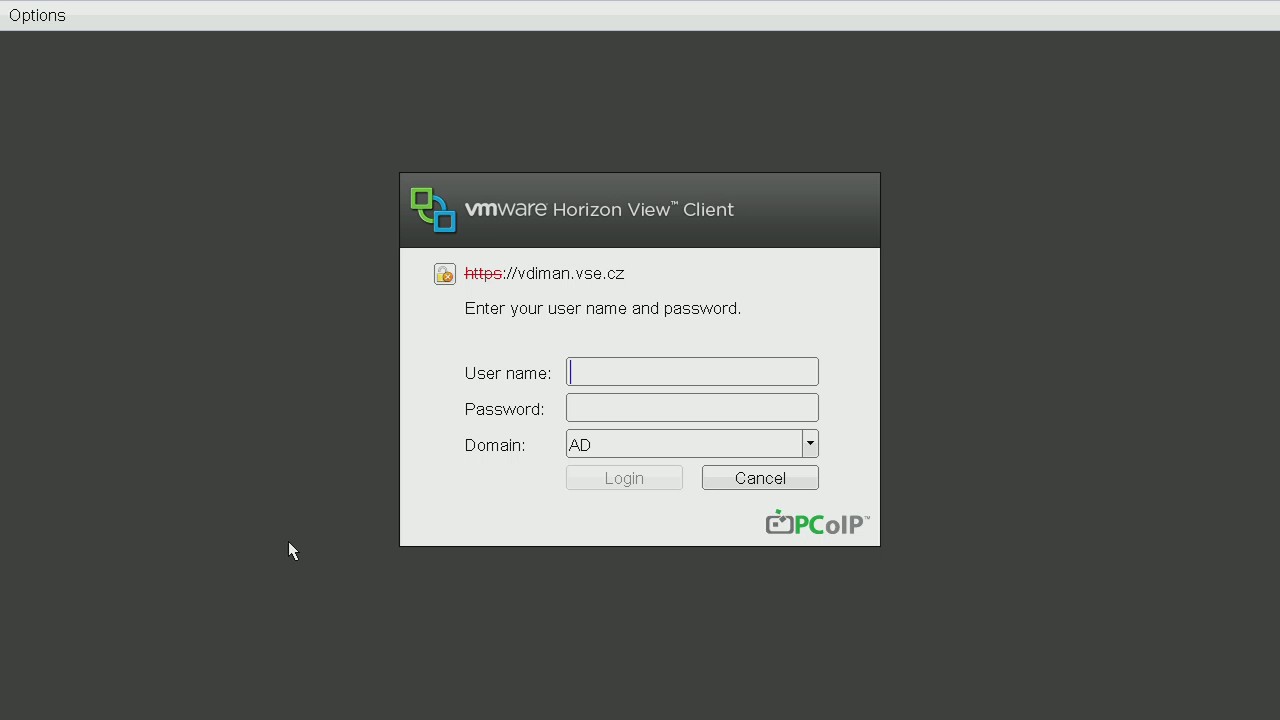
Task: Focus the Password input field
Action: (x=692, y=408)
